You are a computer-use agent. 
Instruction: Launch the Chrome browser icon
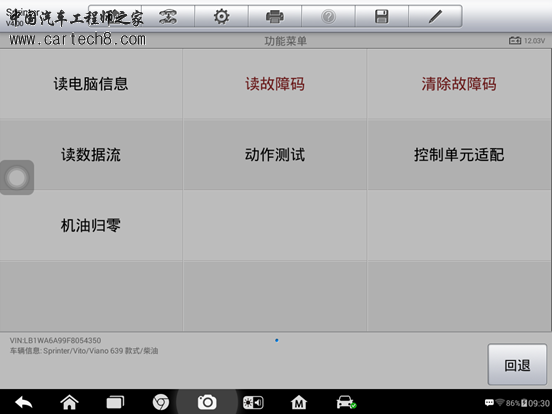161,402
